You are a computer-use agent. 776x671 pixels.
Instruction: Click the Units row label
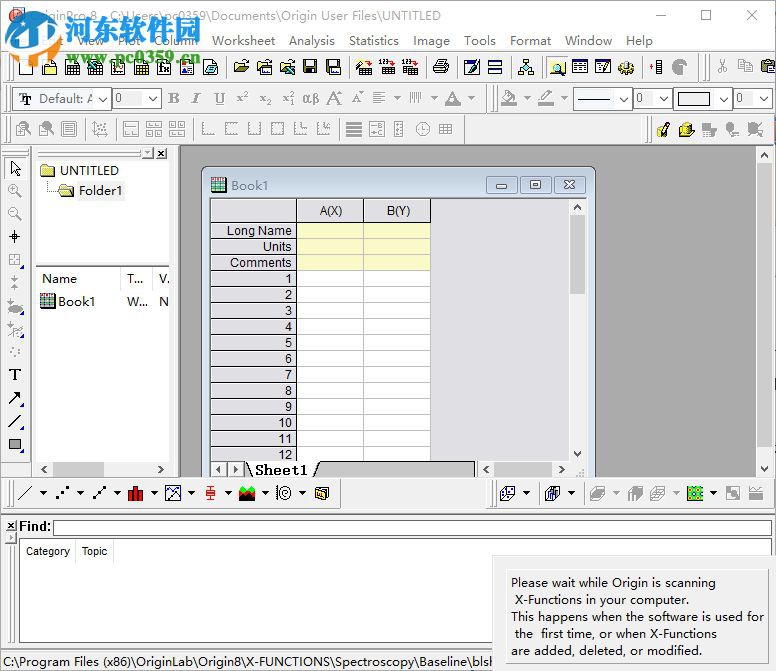pos(253,246)
